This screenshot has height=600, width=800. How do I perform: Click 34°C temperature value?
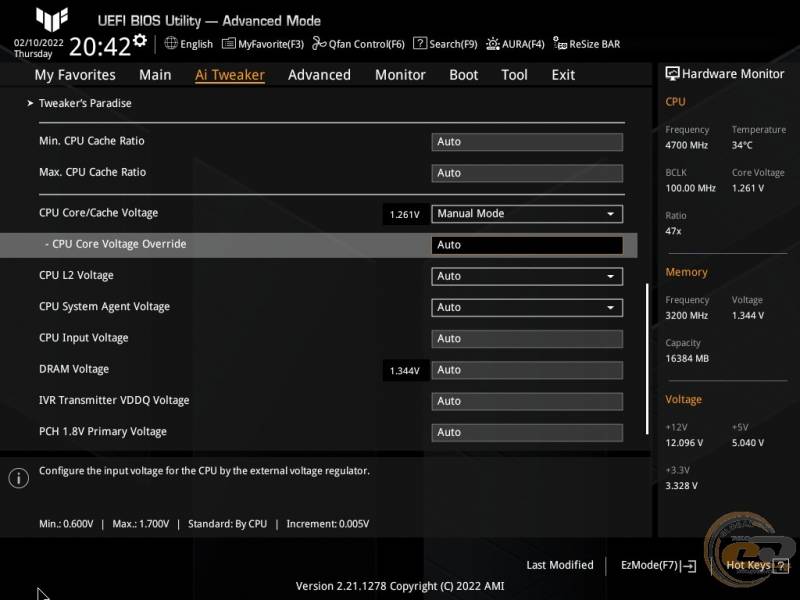click(742, 145)
